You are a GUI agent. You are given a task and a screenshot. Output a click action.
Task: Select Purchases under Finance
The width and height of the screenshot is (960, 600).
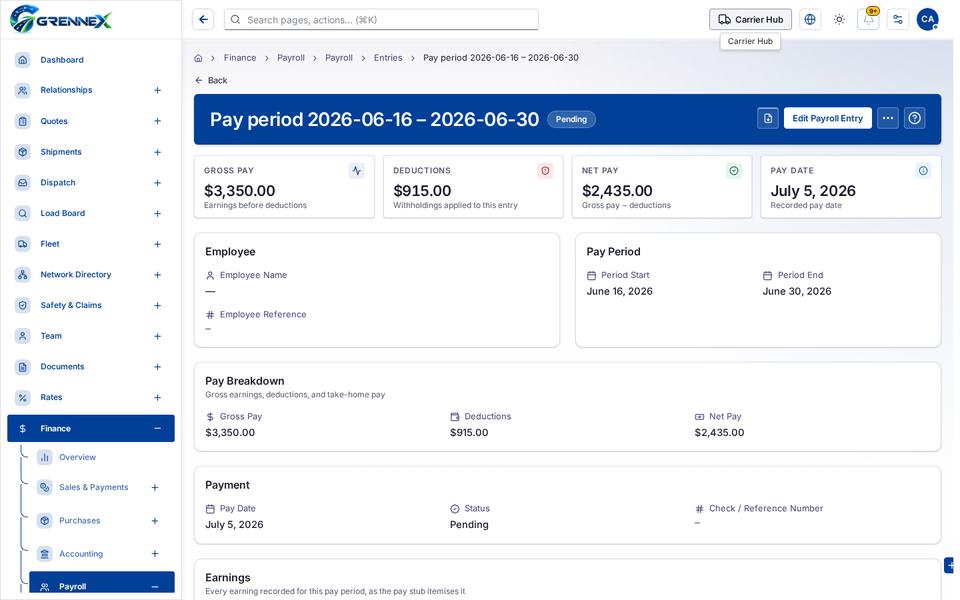coord(102,520)
